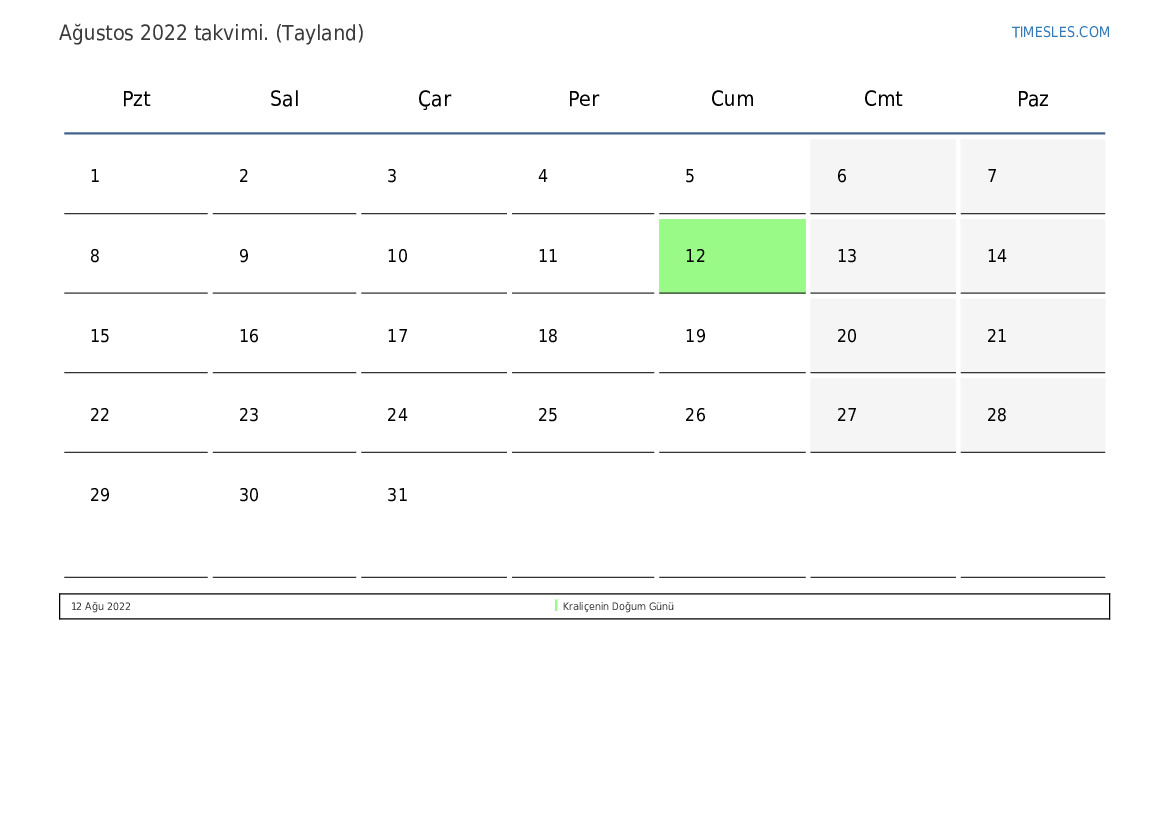This screenshot has width=1169, height=827.
Task: Click the date cell for August 15
Action: 136,336
